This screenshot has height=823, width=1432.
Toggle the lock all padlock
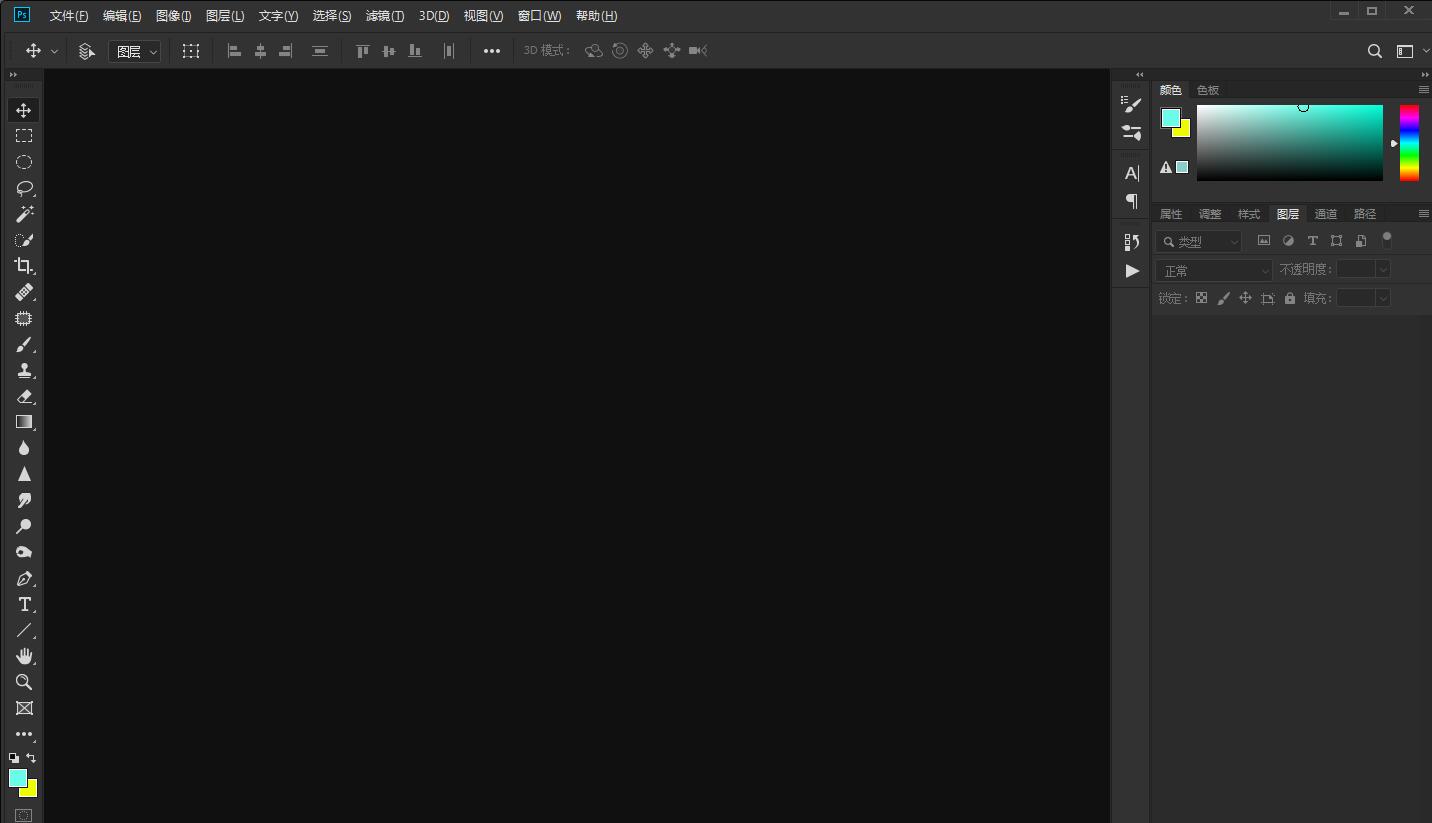(1290, 298)
